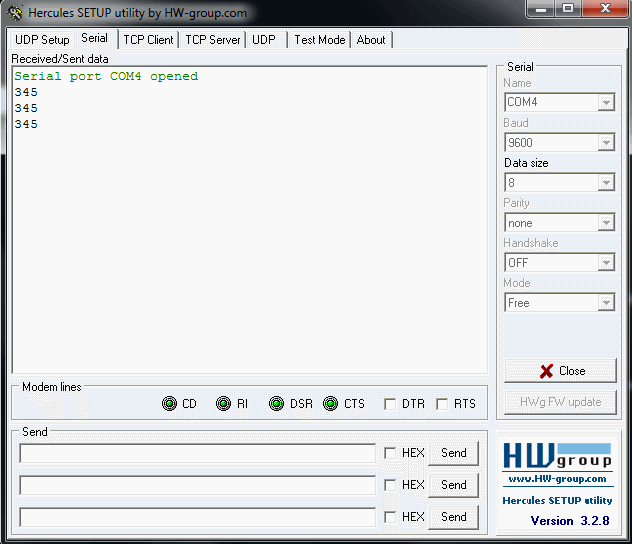Click the DSR modem line indicator
Screen dimensions: 632x544
pos(276,403)
